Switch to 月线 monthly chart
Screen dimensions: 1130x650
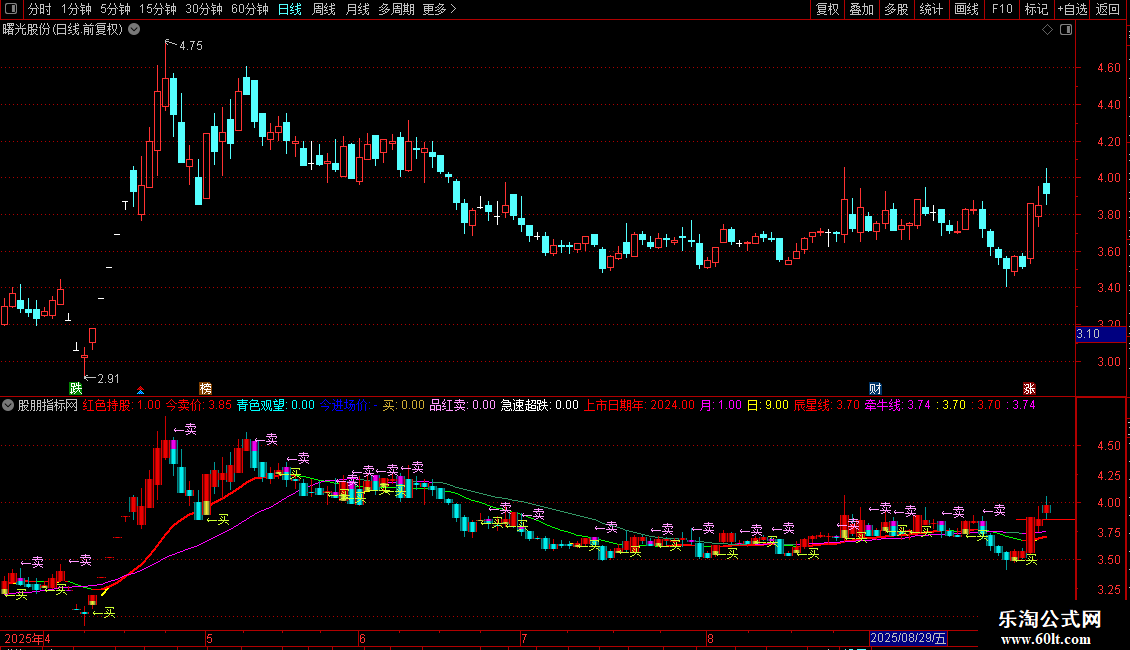tap(357, 9)
